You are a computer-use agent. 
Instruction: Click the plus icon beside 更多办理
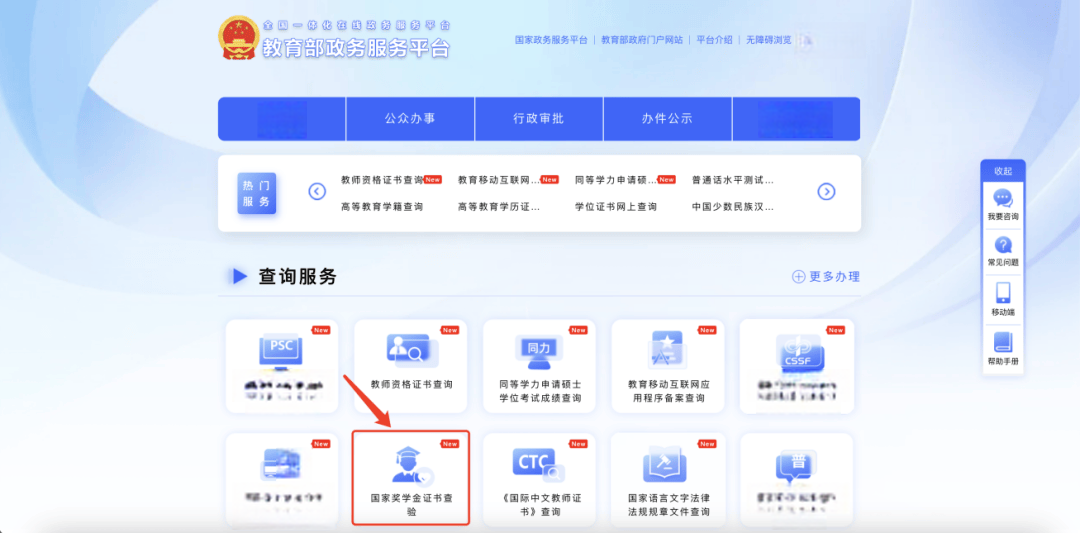798,277
